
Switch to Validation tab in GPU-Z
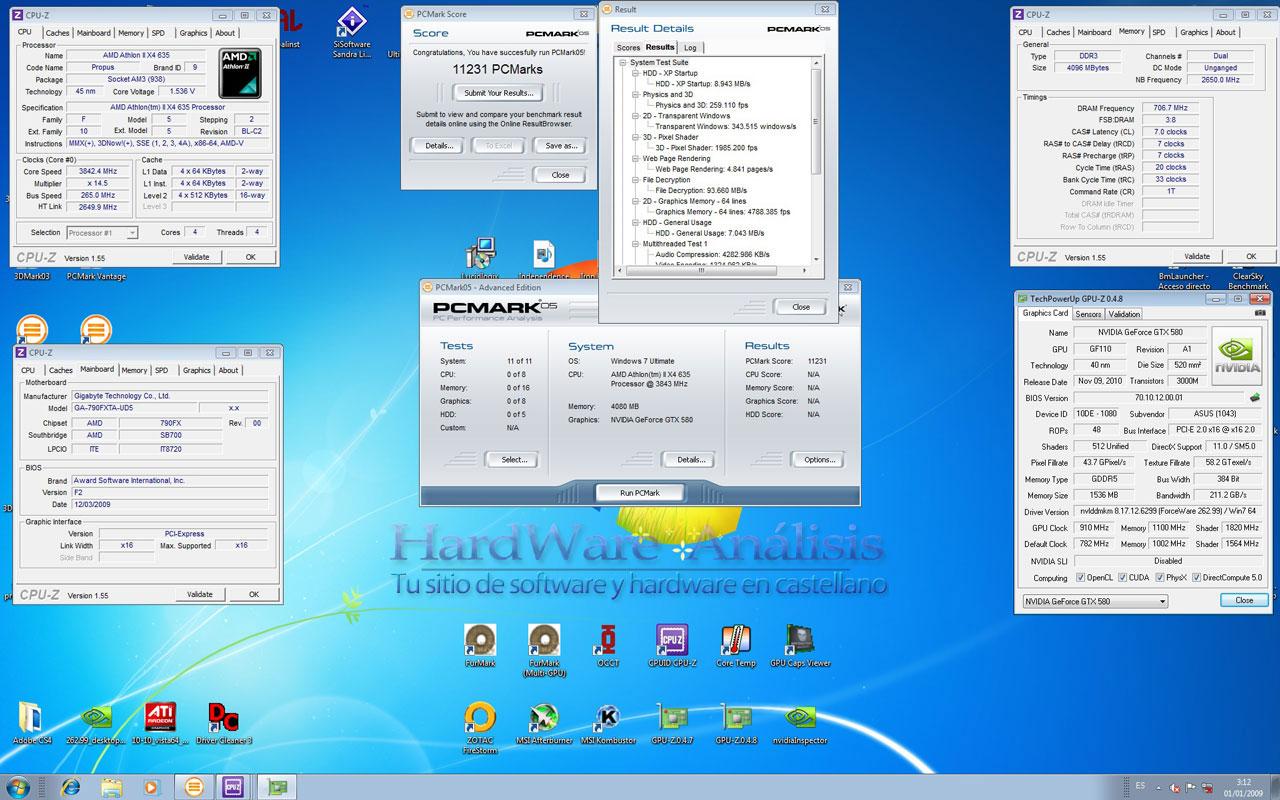[1125, 314]
